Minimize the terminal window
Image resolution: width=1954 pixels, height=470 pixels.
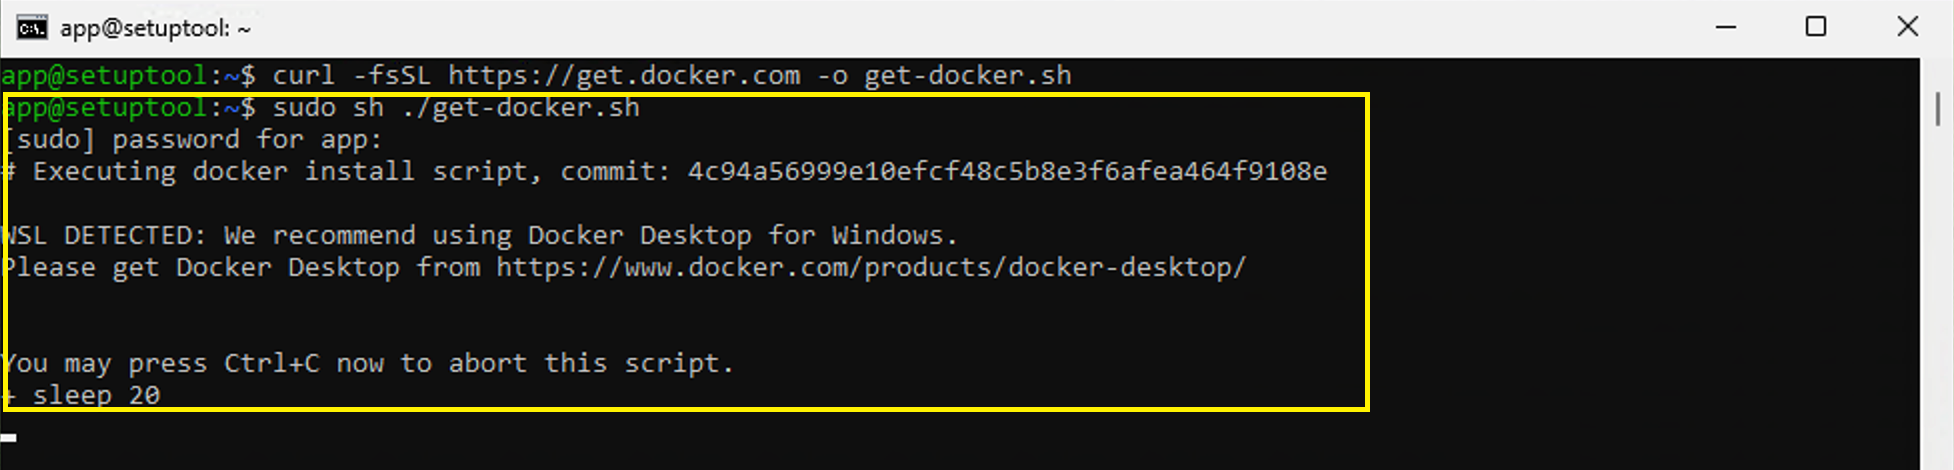(x=1725, y=27)
